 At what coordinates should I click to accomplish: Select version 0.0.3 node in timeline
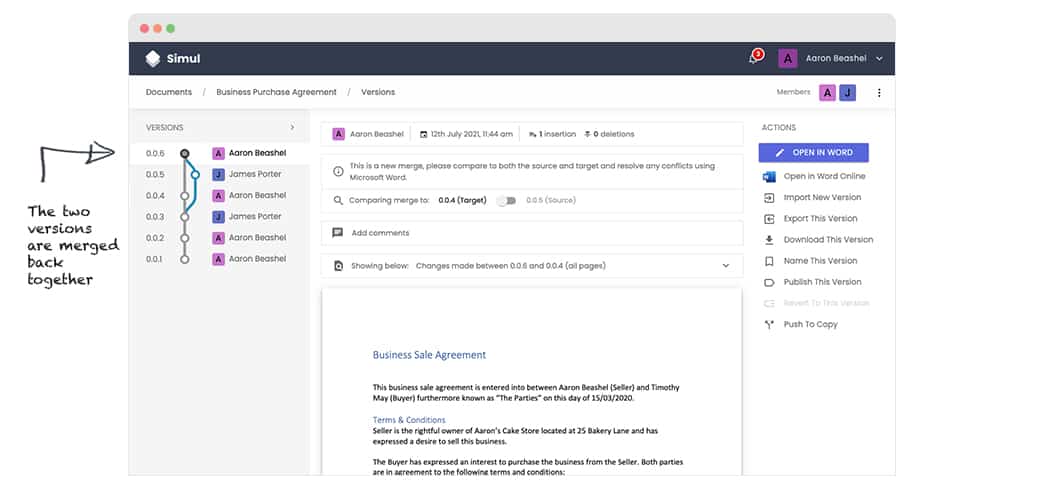click(x=184, y=217)
